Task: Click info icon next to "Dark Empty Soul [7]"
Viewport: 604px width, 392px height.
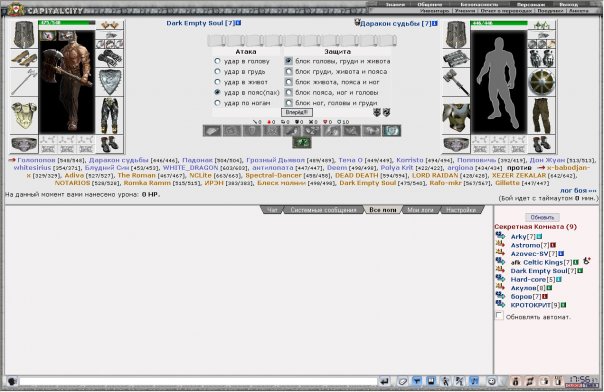Action: (238, 23)
